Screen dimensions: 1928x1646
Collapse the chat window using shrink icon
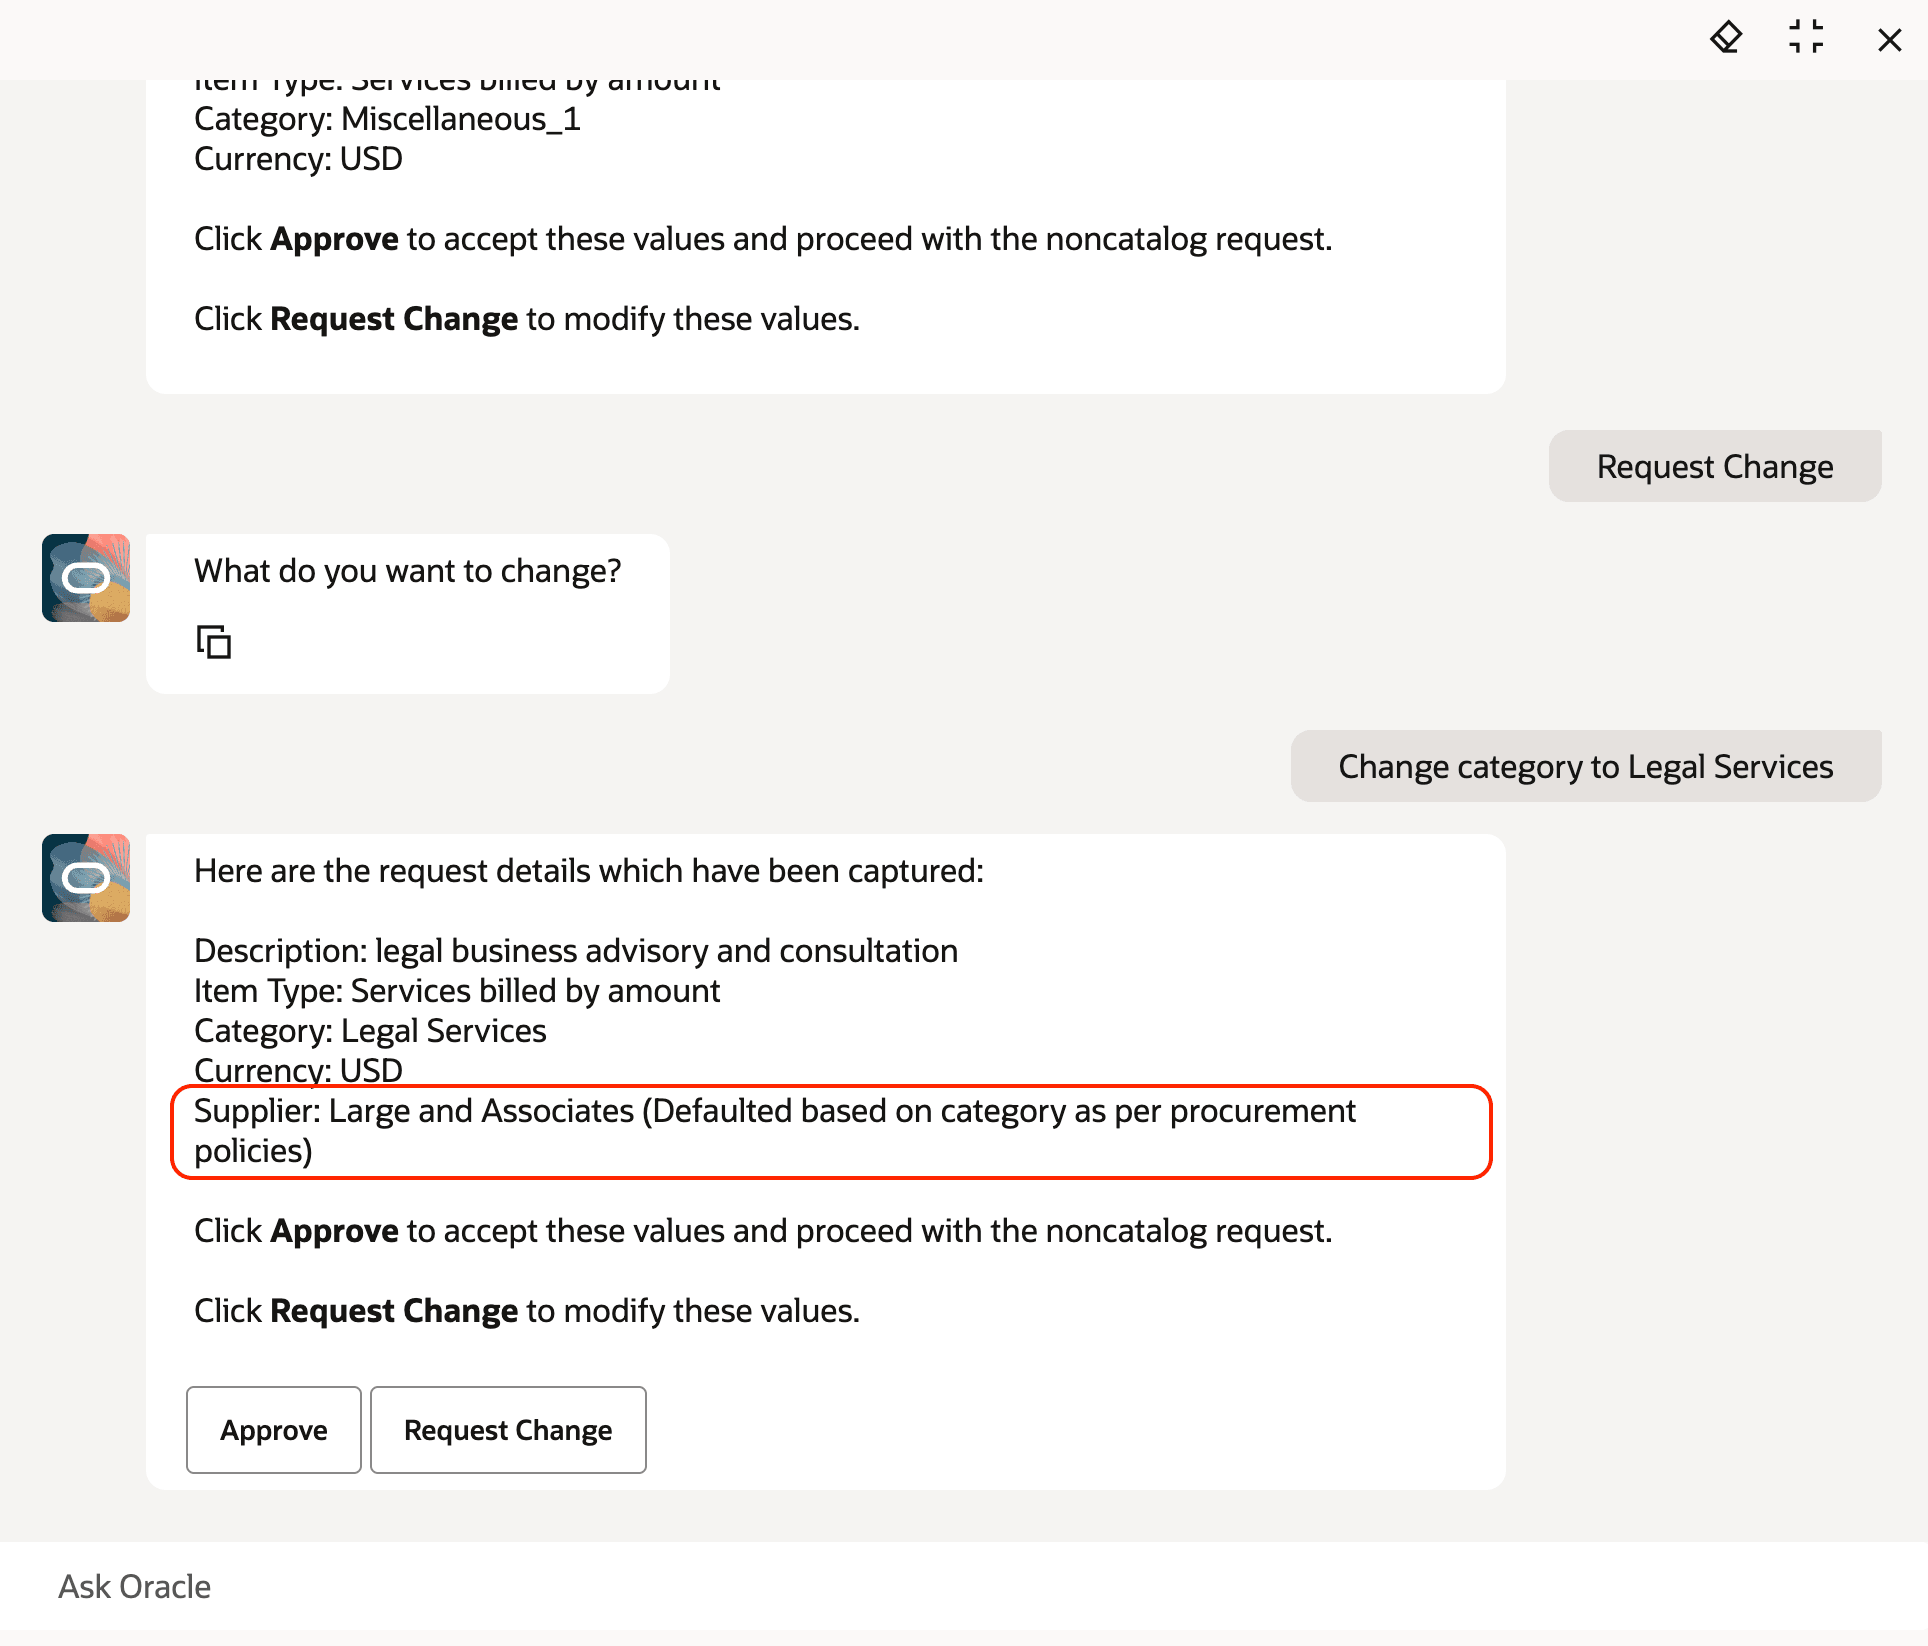(1806, 38)
